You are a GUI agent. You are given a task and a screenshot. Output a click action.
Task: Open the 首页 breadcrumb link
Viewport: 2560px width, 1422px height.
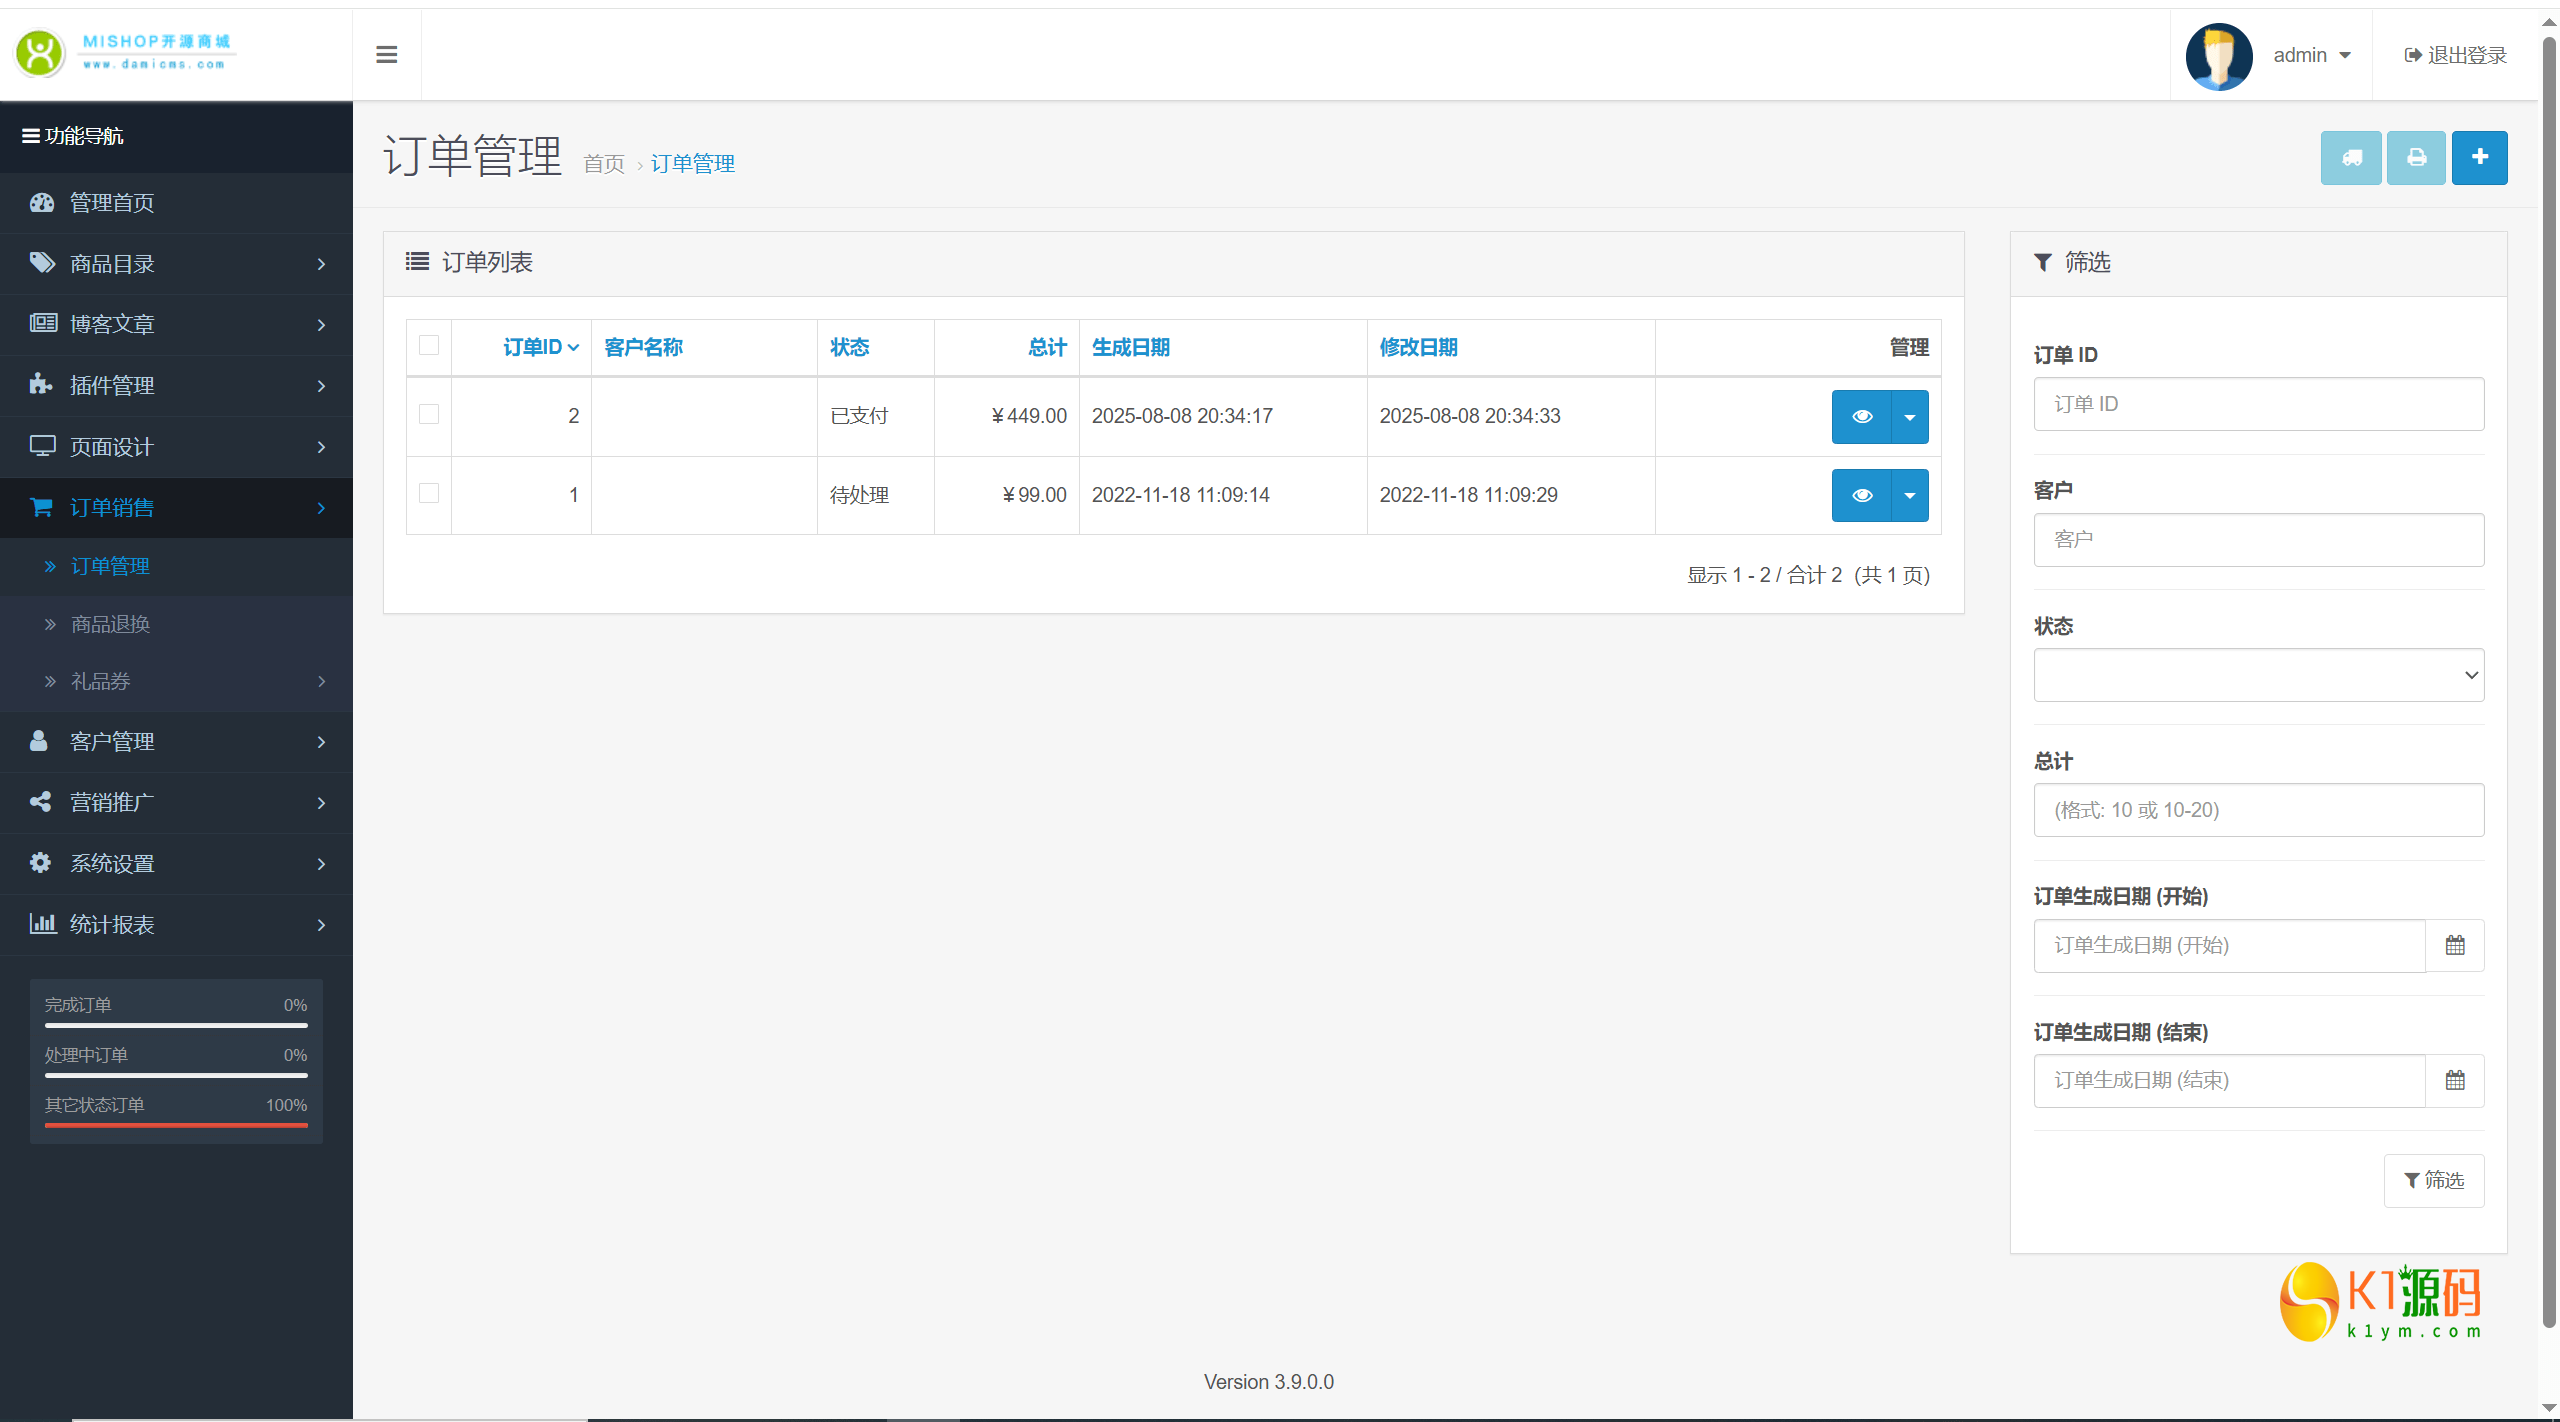coord(604,162)
